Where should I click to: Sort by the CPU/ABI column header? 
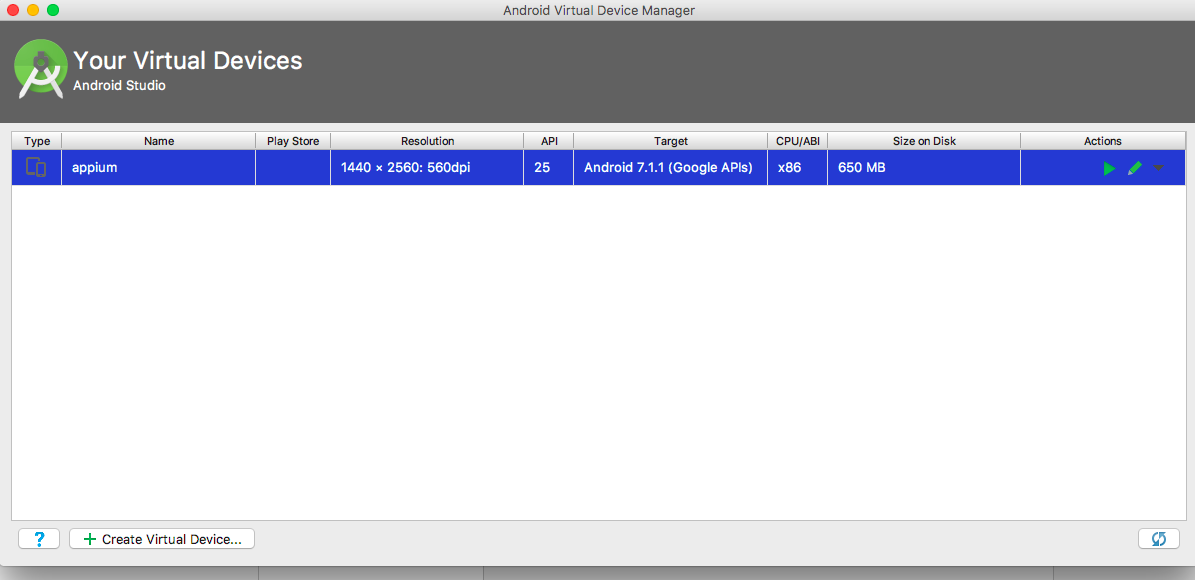(x=797, y=141)
